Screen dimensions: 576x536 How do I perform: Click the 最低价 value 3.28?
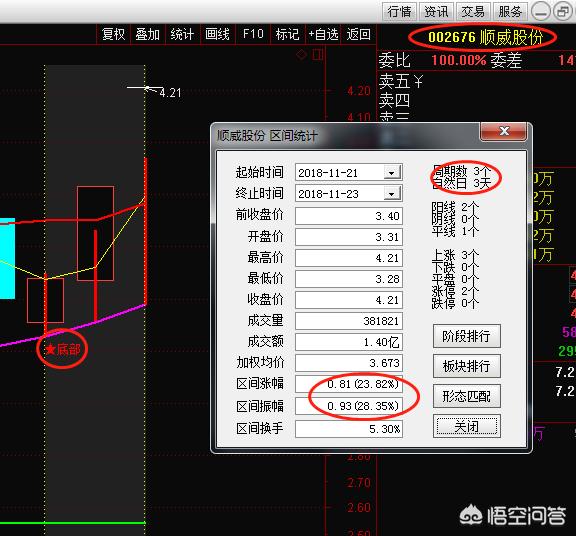pyautogui.click(x=349, y=279)
